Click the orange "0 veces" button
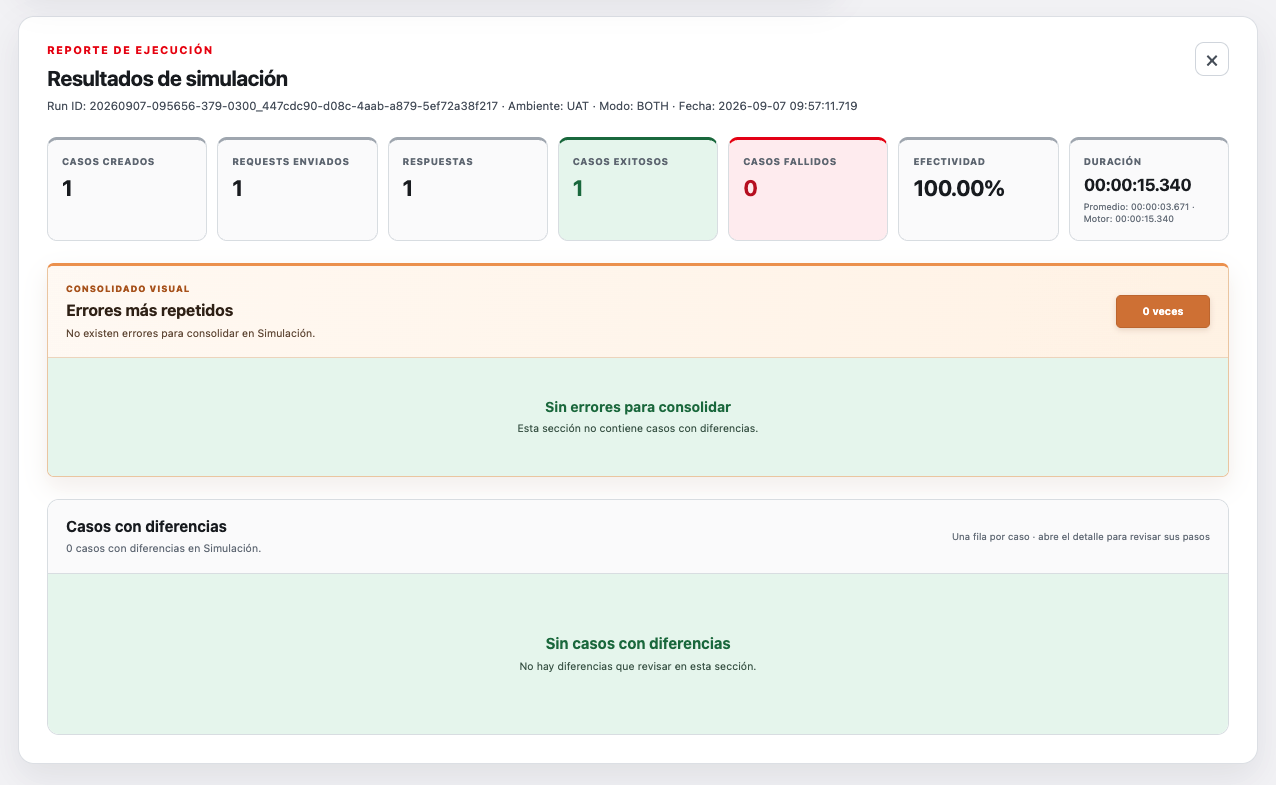1276x785 pixels. pos(1162,311)
